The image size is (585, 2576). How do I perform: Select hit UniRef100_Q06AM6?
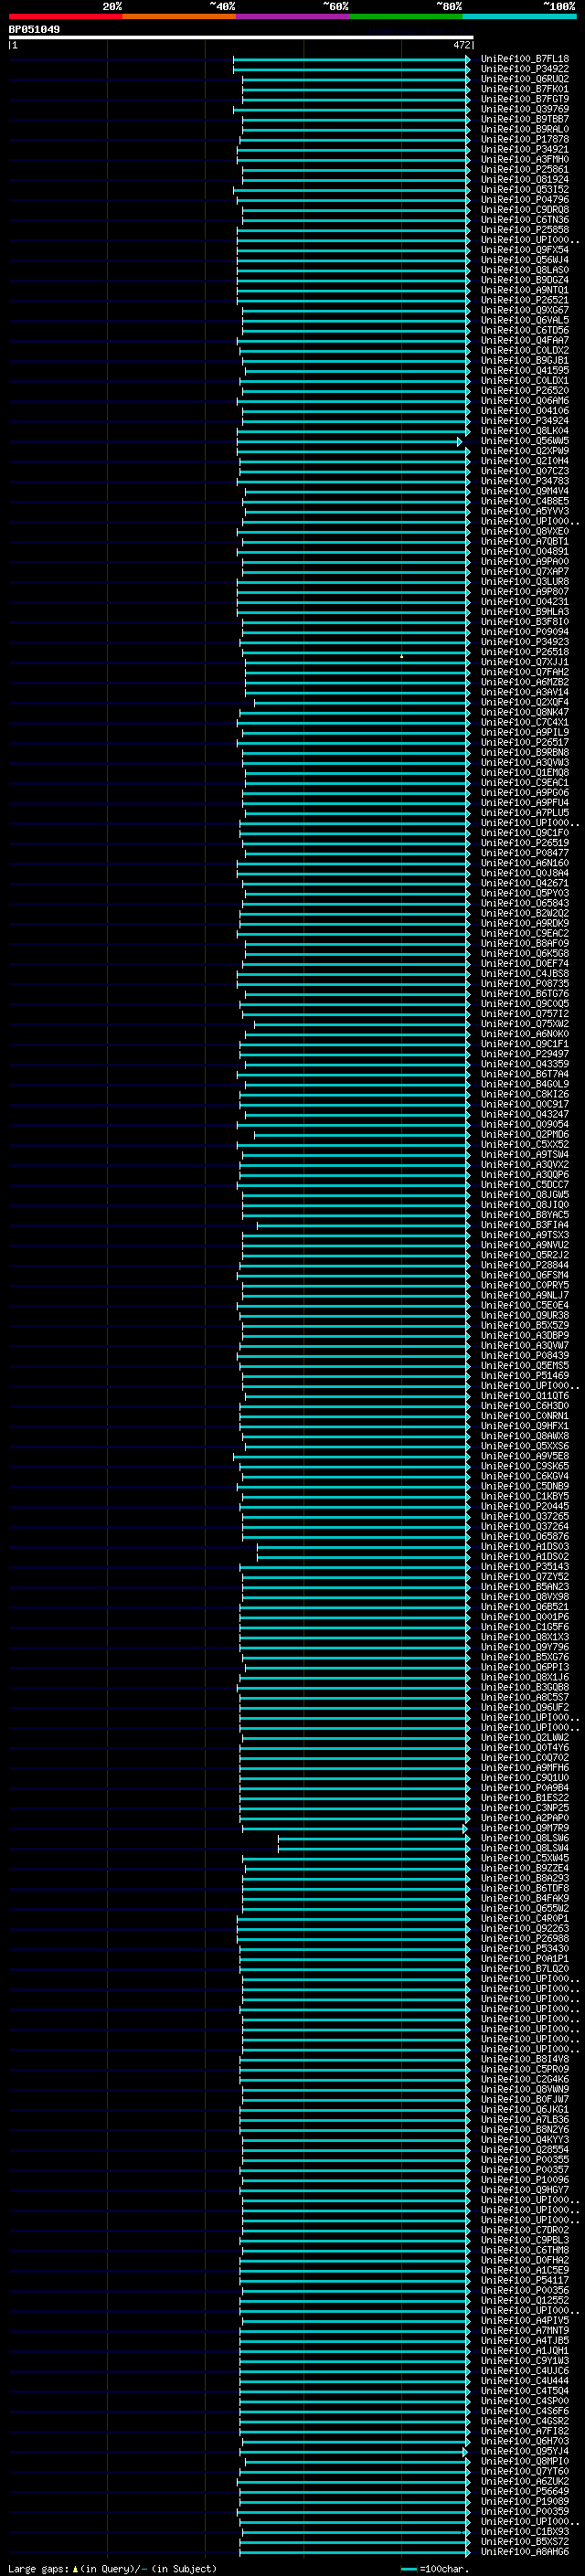tap(524, 401)
